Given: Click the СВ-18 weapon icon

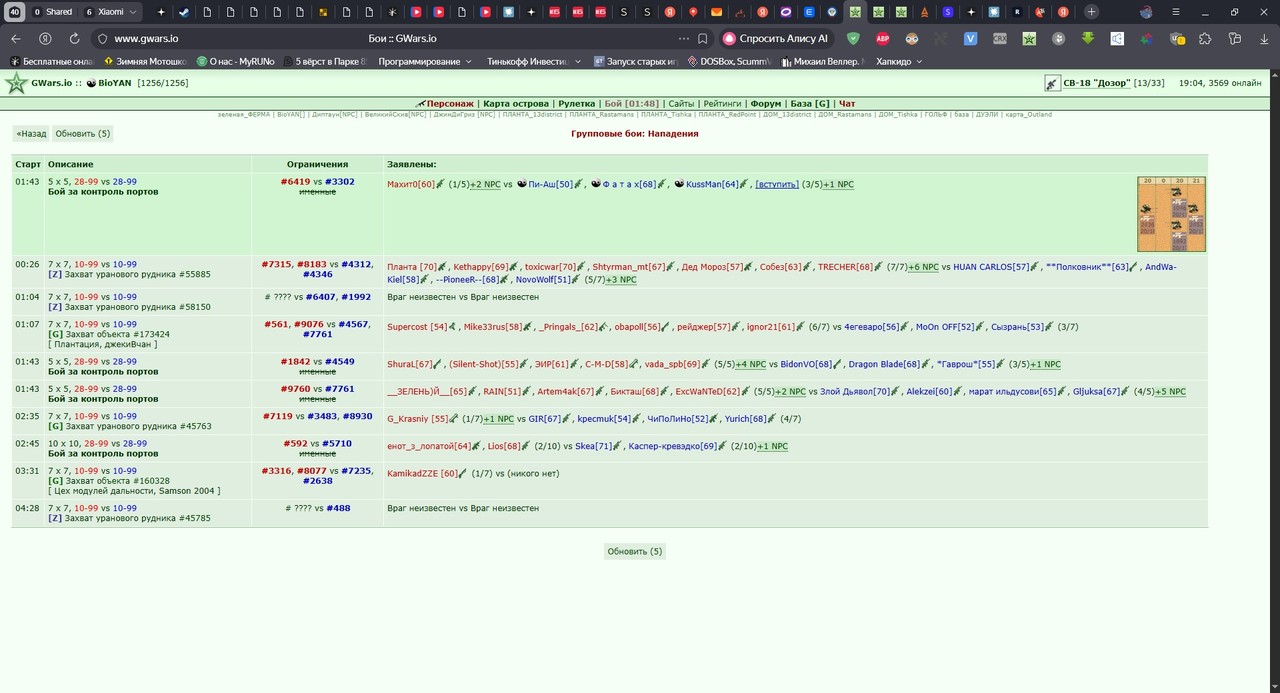Looking at the screenshot, I should [x=1052, y=83].
